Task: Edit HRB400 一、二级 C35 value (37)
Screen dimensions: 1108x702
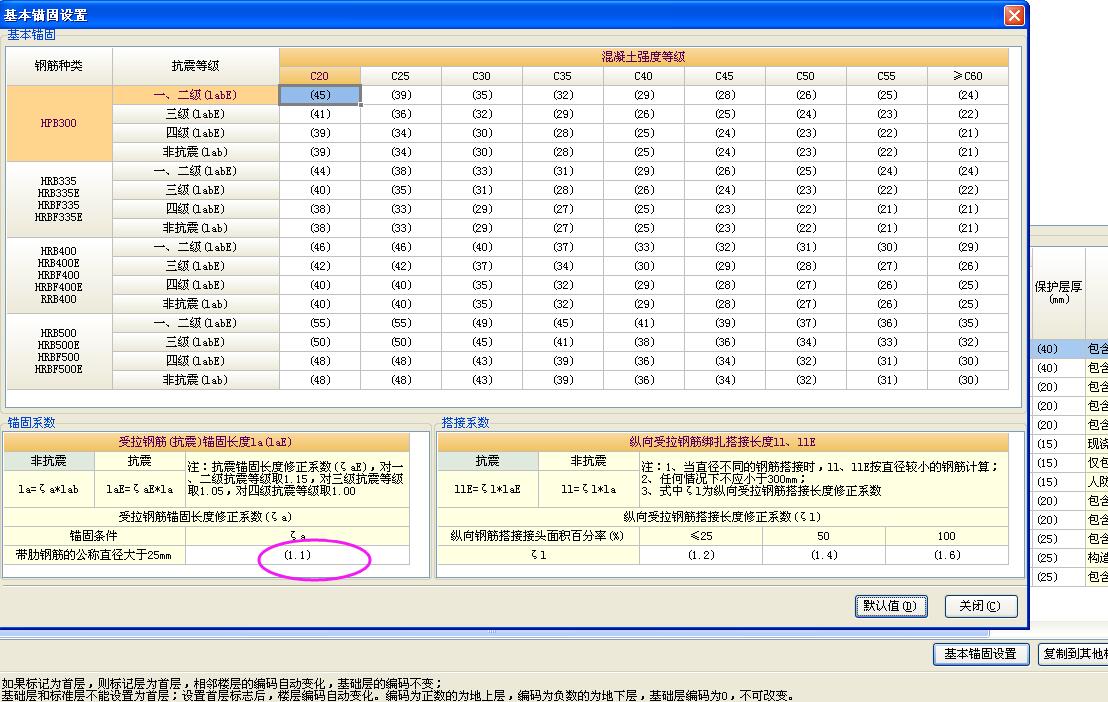Action: tap(562, 247)
